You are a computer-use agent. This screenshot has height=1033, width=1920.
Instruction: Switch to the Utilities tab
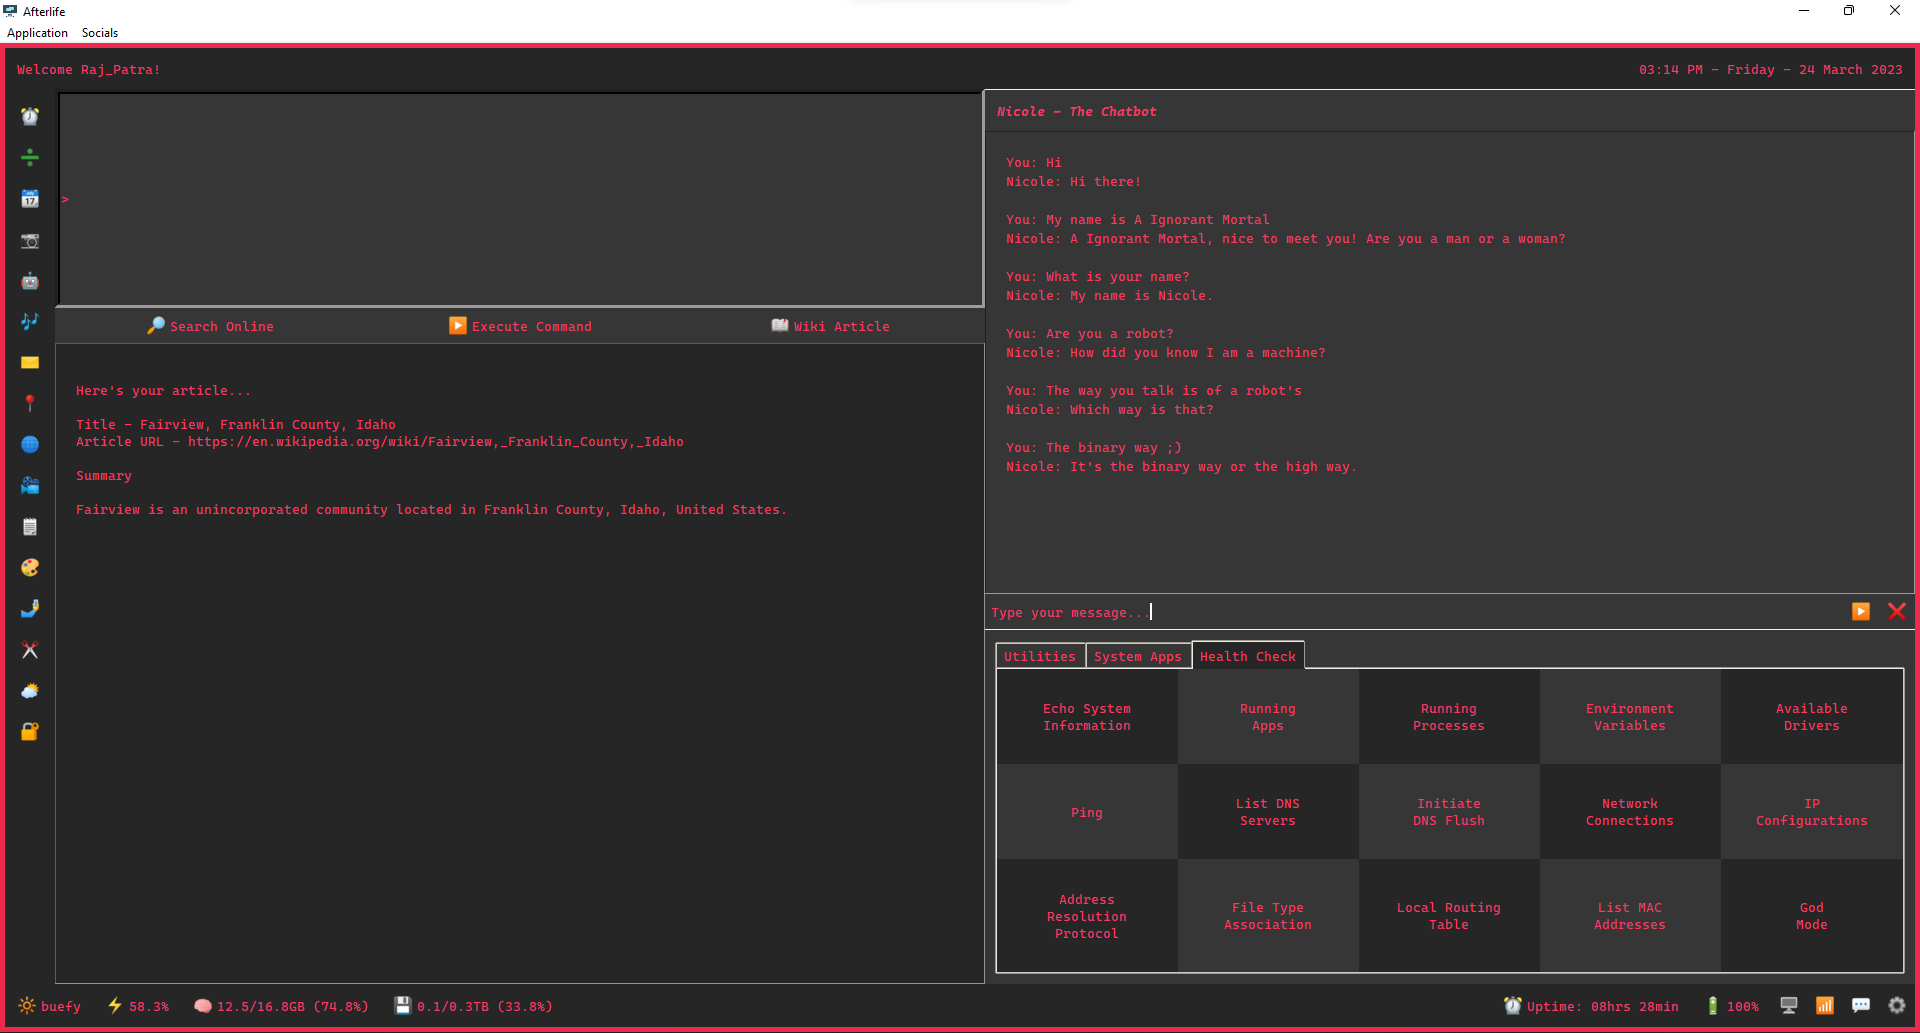(x=1040, y=656)
